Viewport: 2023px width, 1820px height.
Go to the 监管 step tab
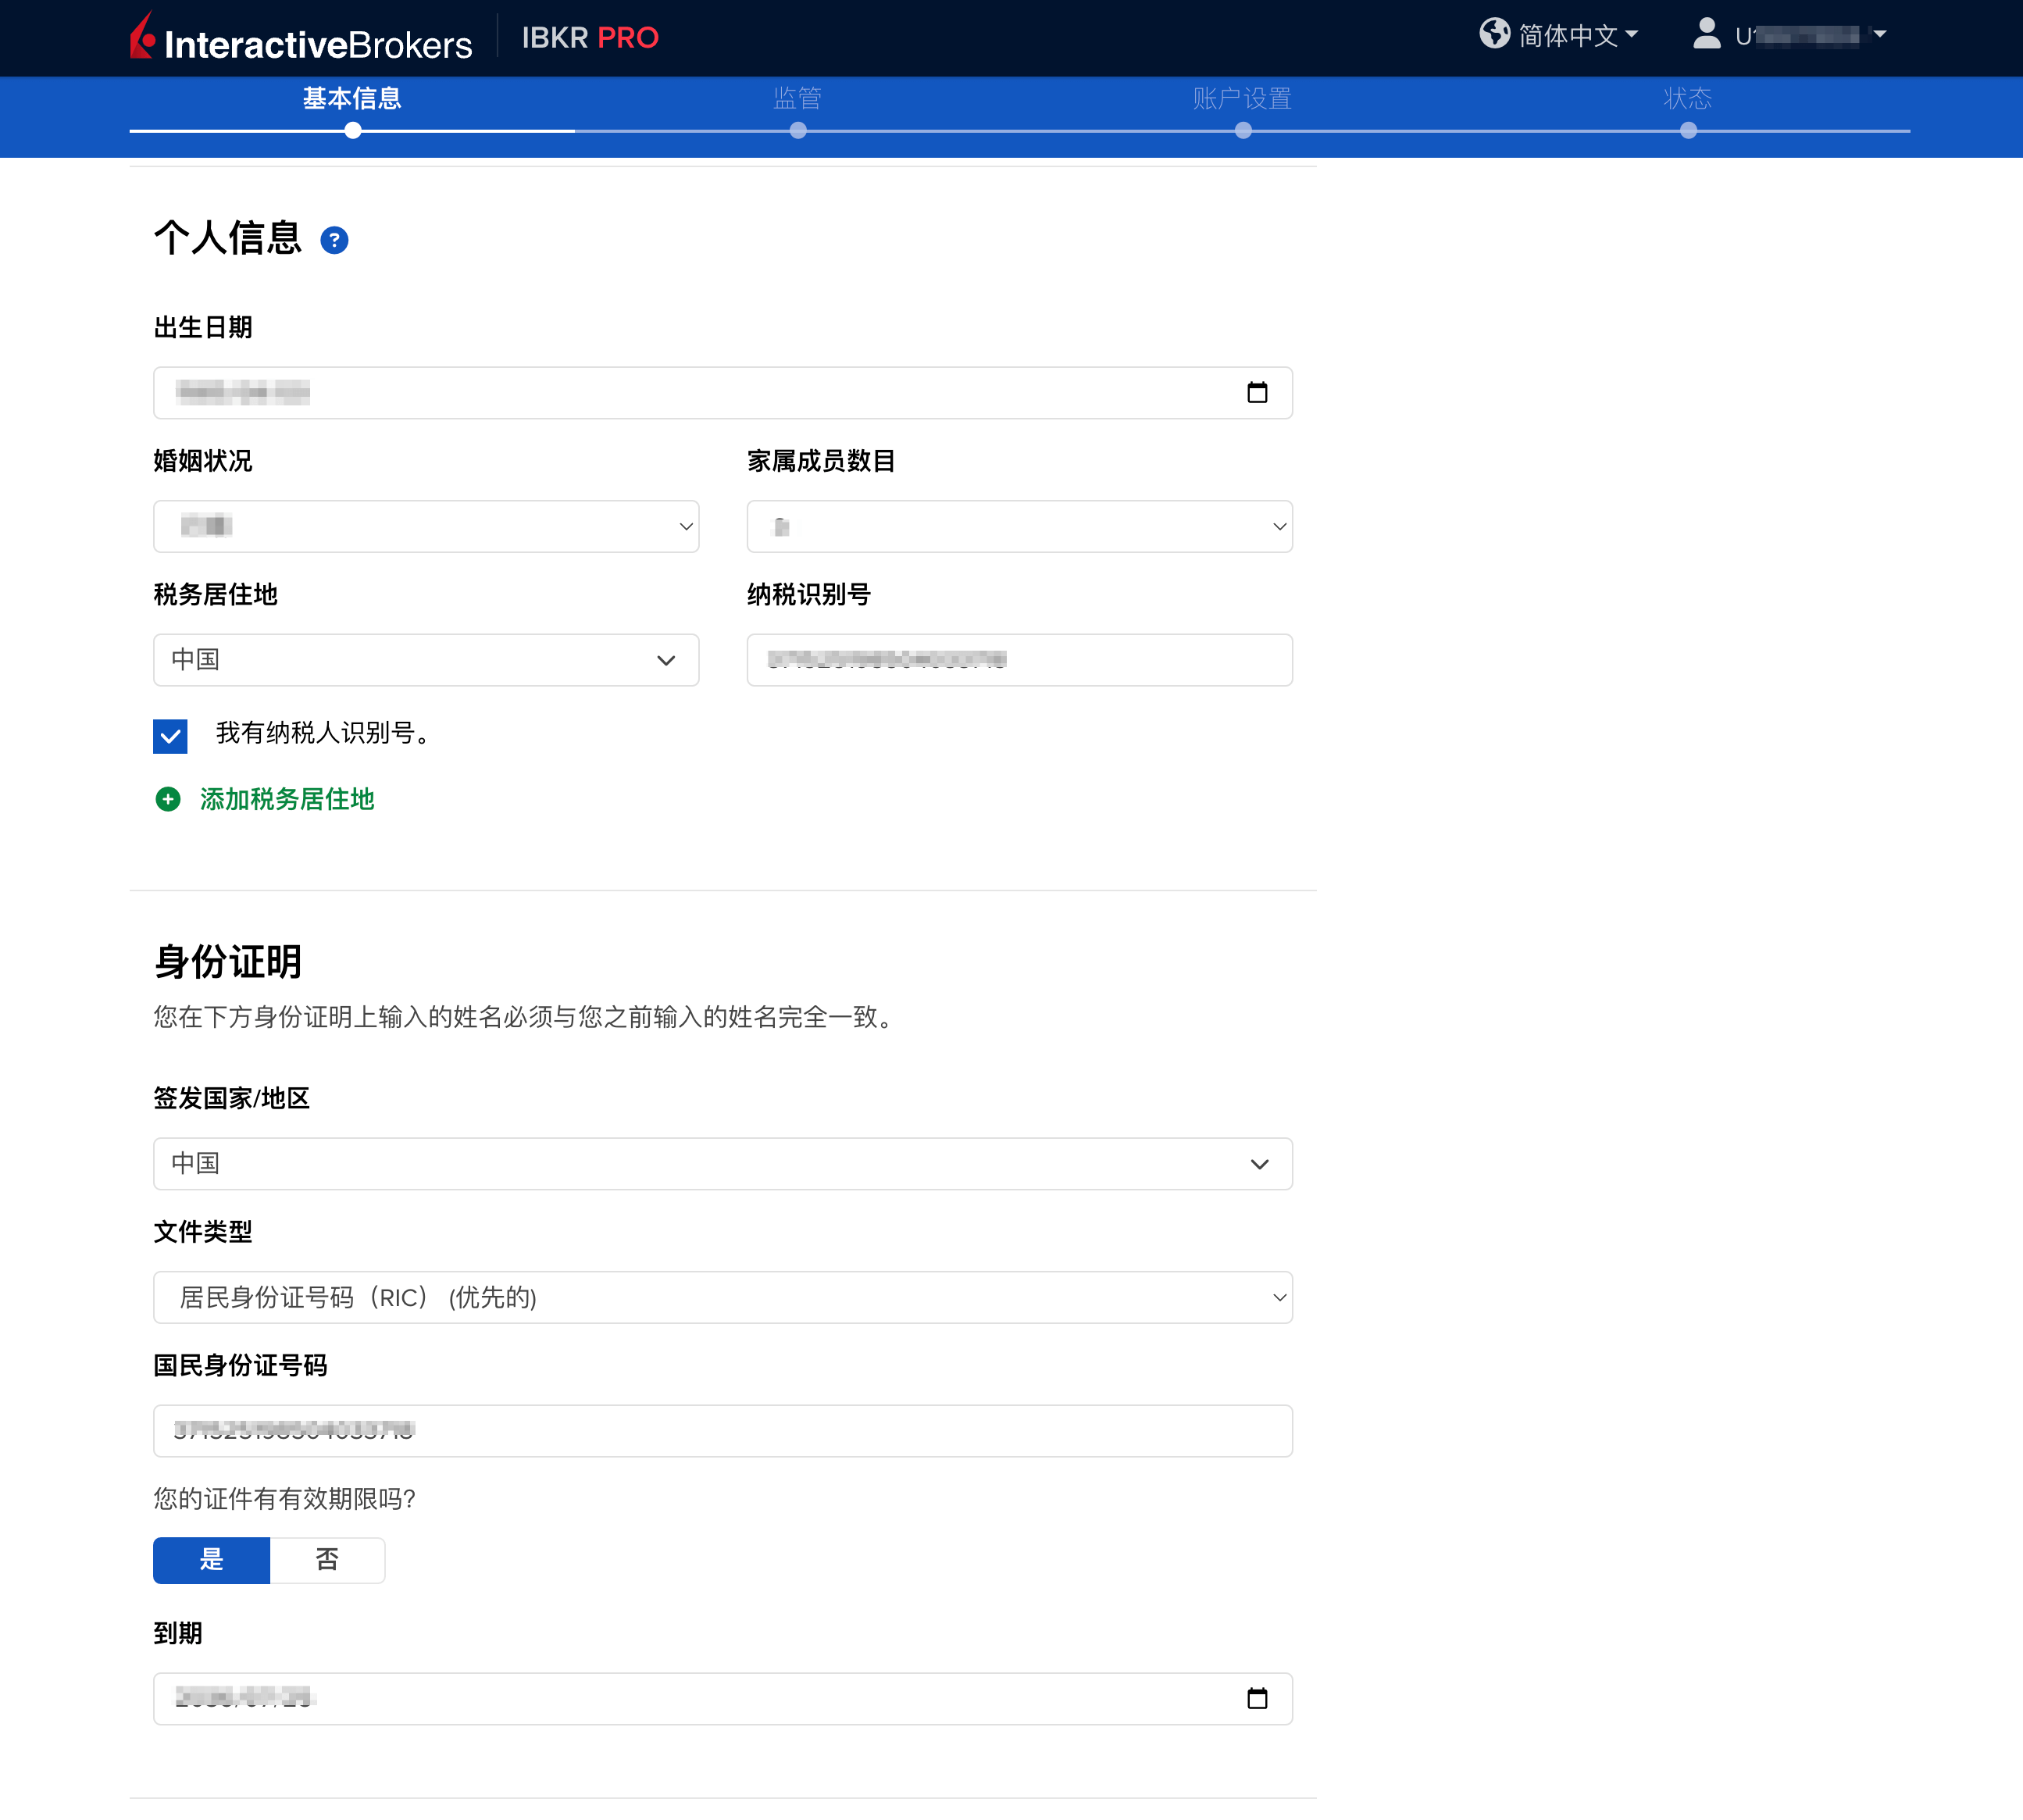797,99
